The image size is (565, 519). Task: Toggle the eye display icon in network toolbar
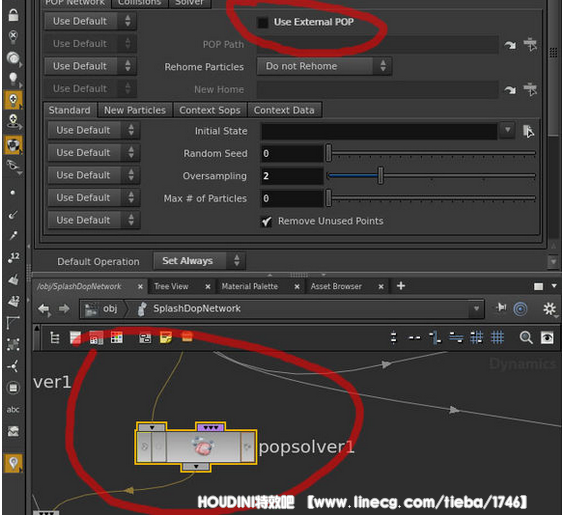pos(547,338)
